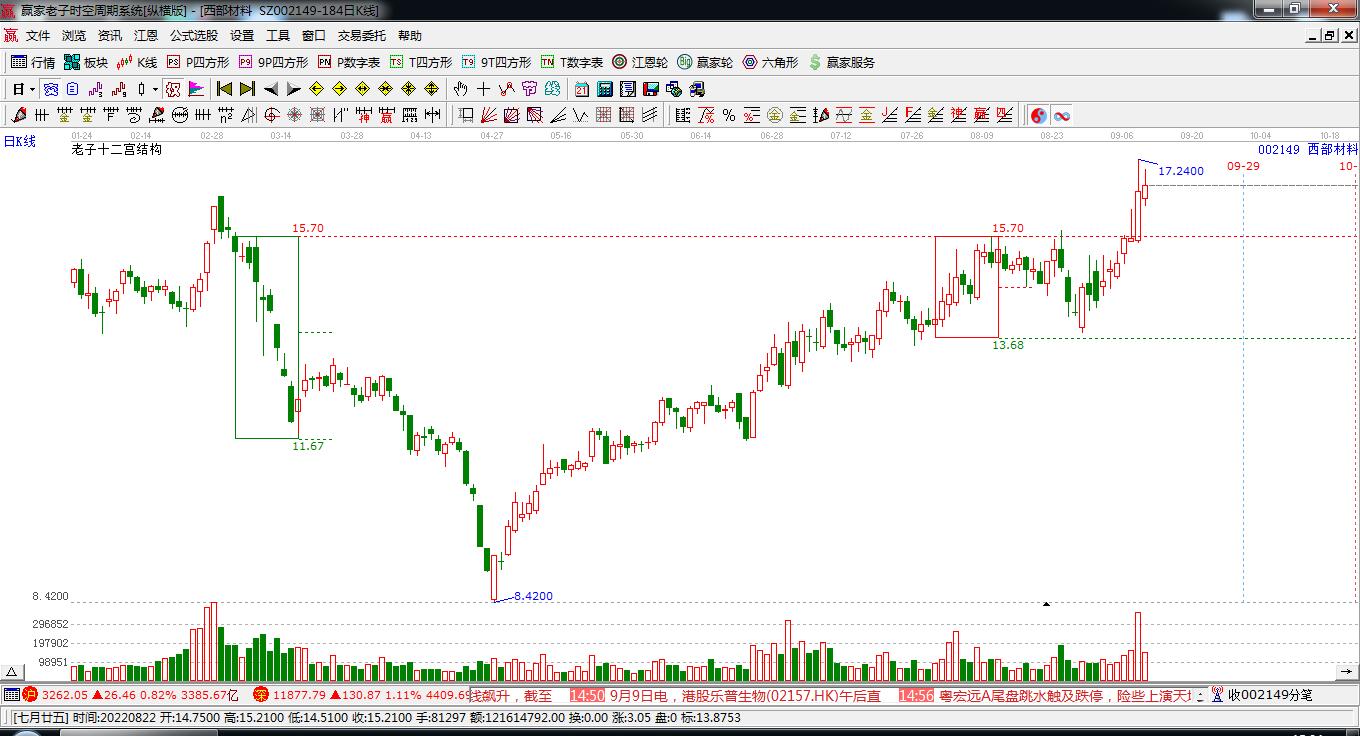Click the red-blue yin-yang icon
The image size is (1360, 736).
coord(1038,115)
